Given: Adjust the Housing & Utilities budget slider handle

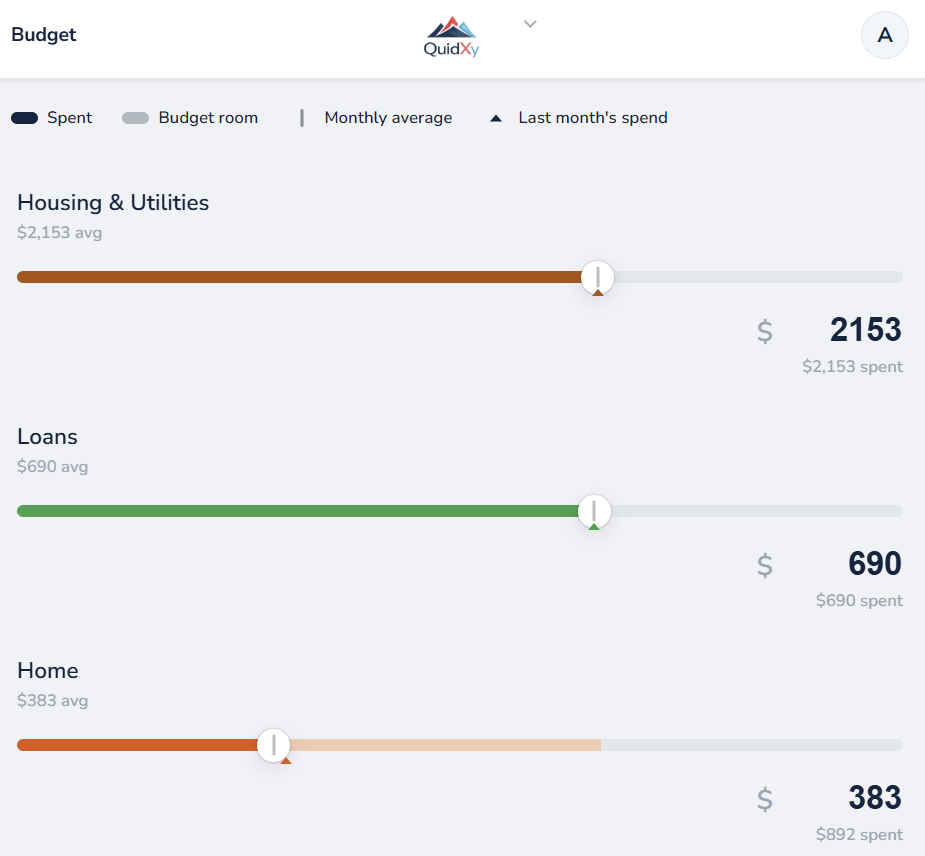Looking at the screenshot, I should click(x=598, y=277).
